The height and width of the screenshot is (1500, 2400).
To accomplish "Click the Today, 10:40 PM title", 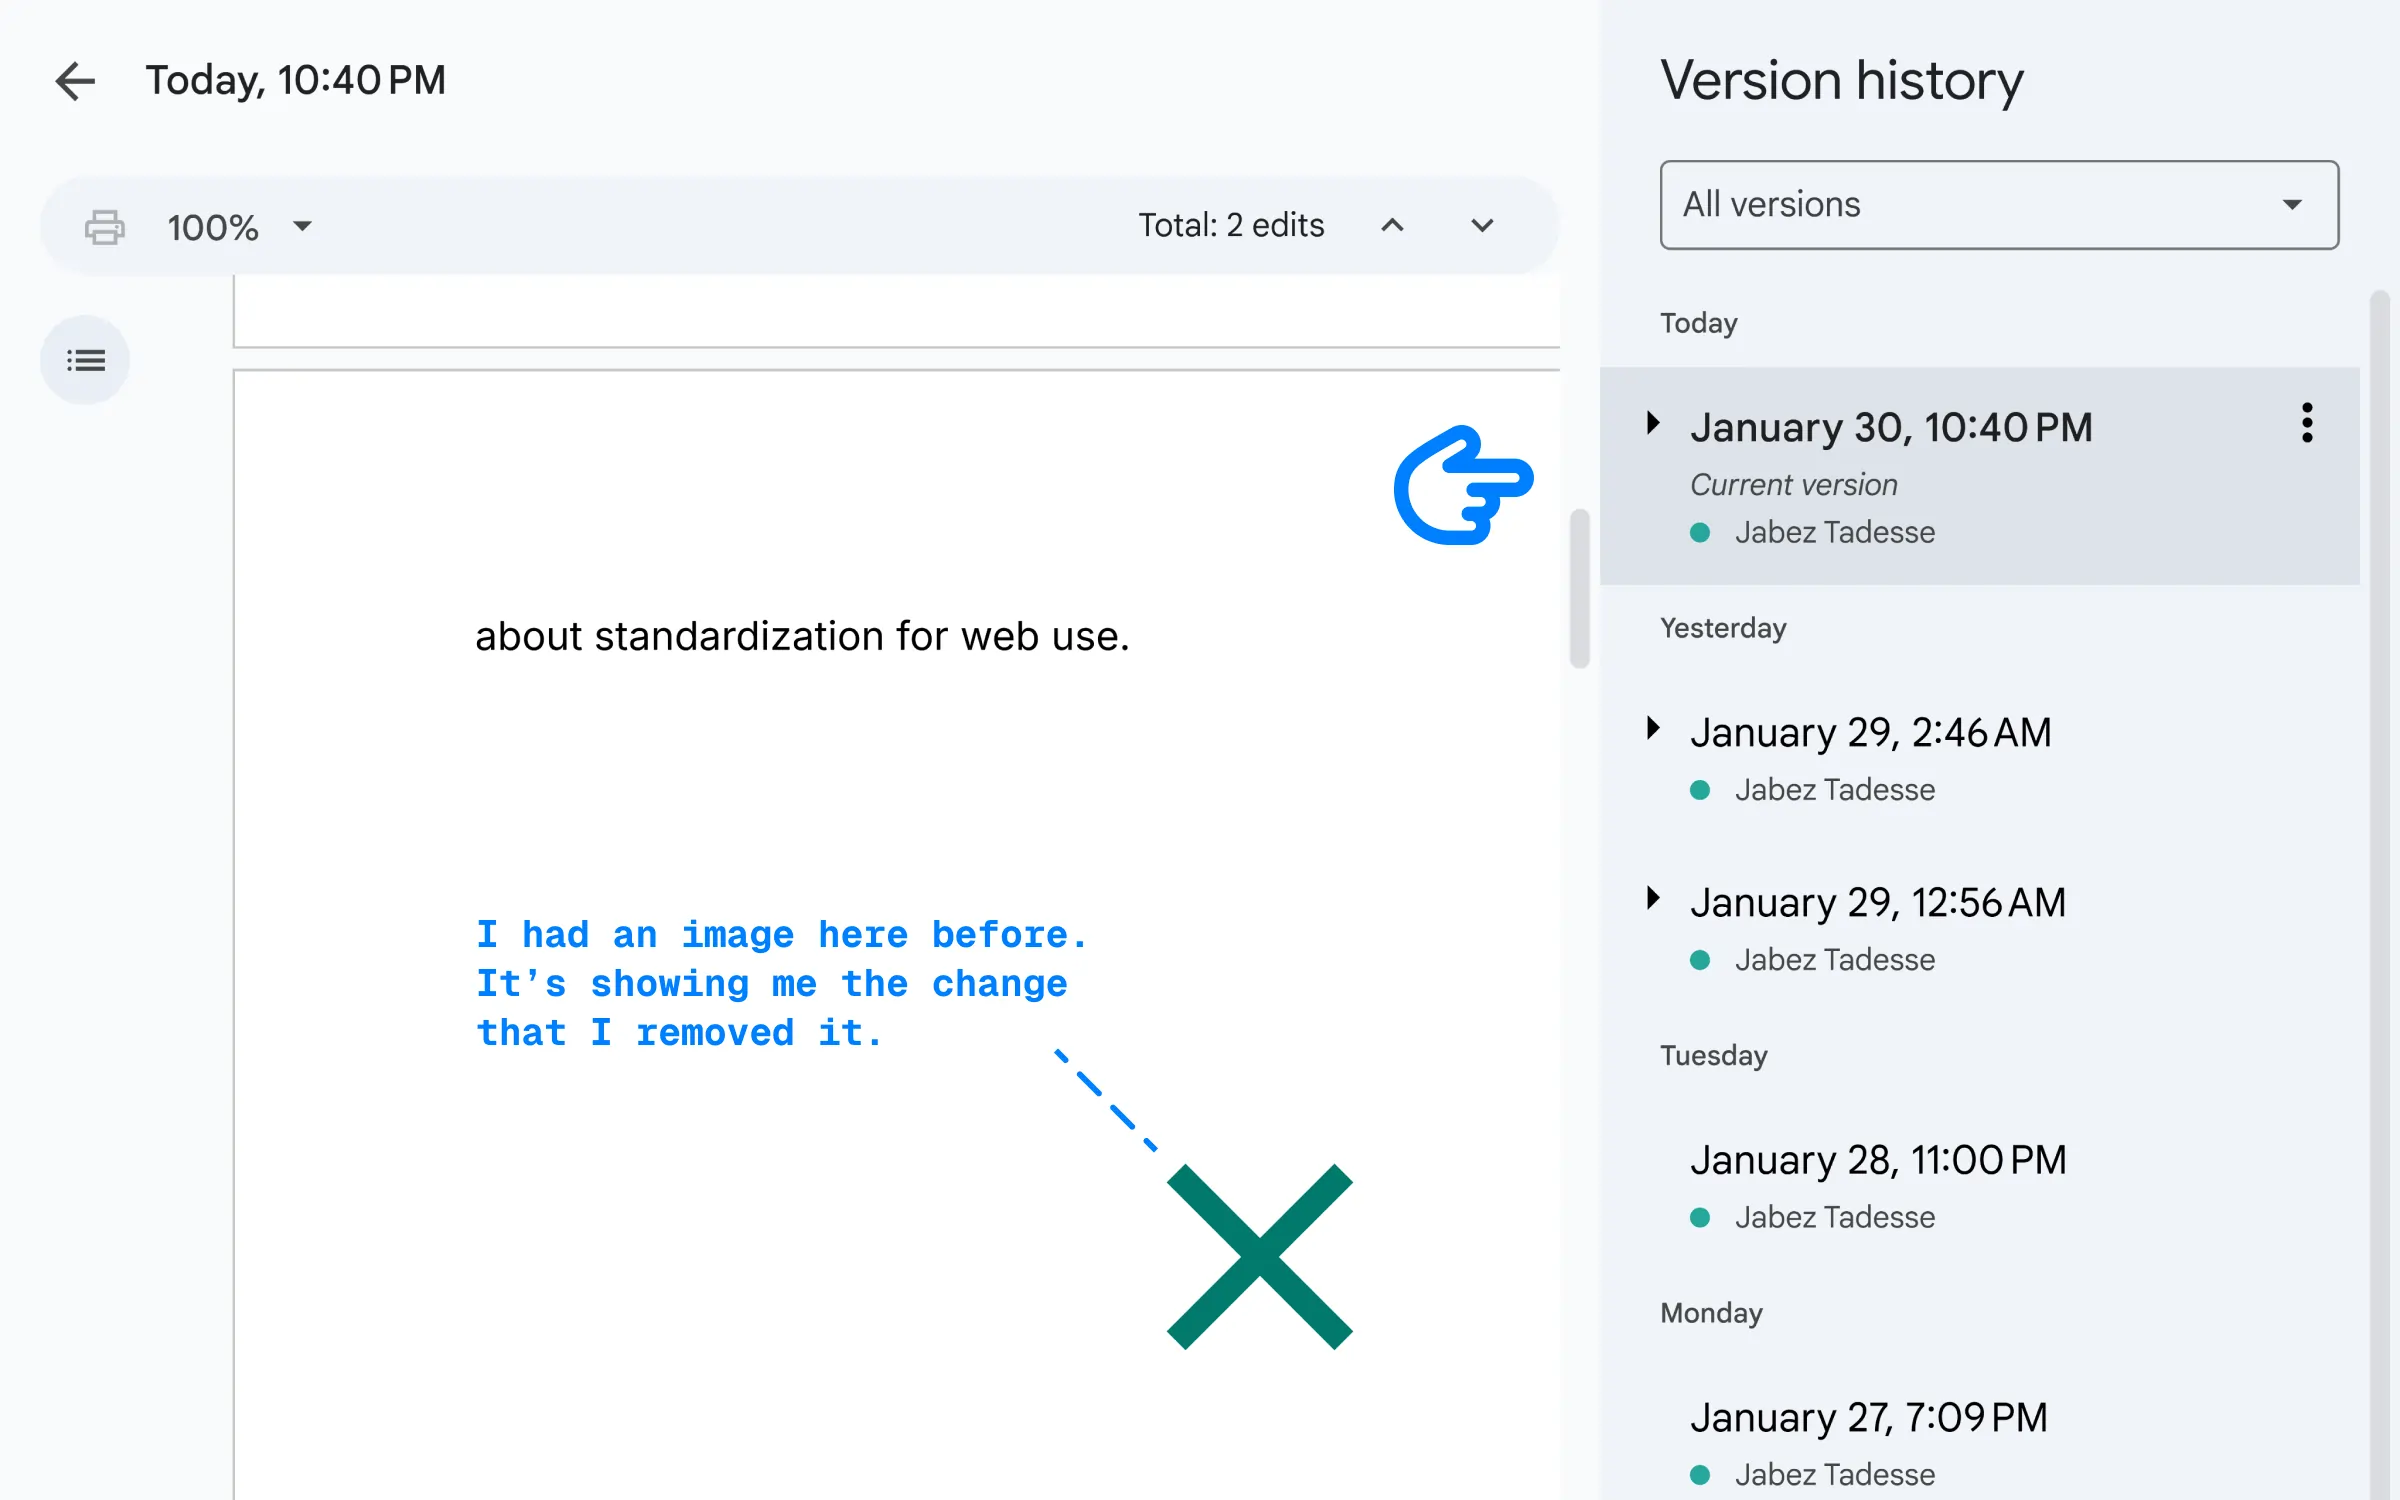I will [296, 80].
